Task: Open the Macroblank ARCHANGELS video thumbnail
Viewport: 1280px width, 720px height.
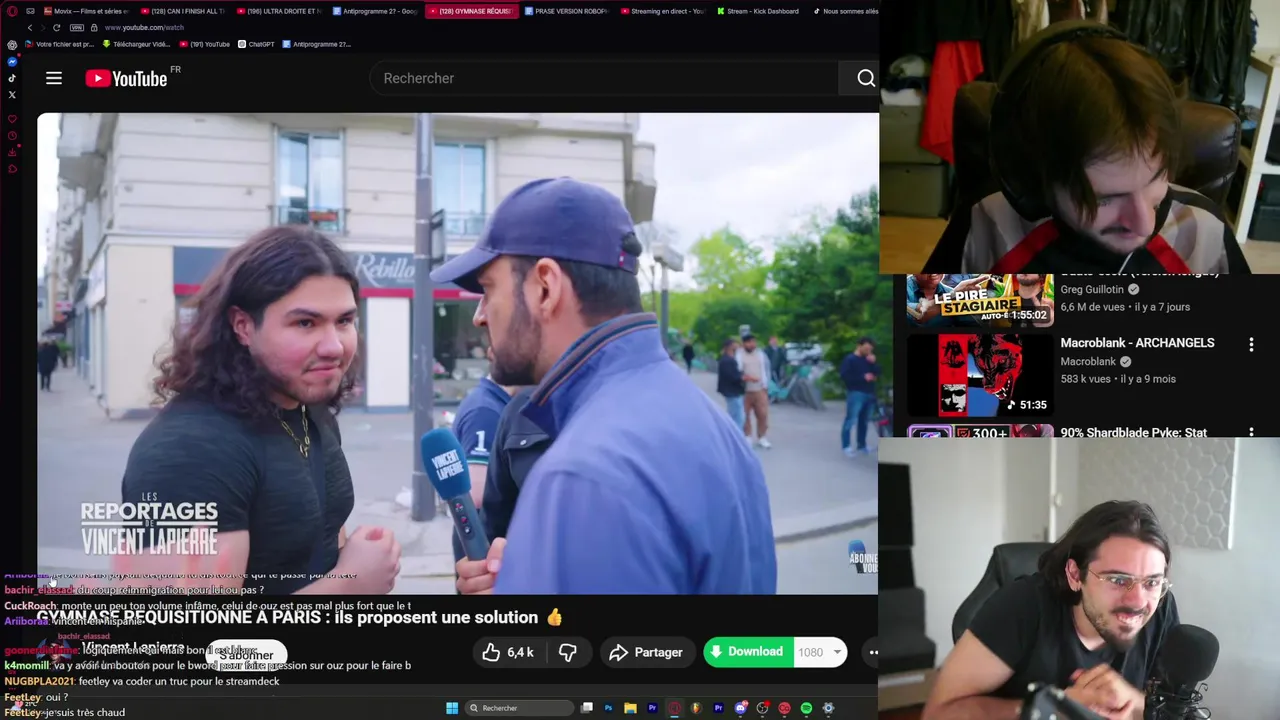Action: 980,375
